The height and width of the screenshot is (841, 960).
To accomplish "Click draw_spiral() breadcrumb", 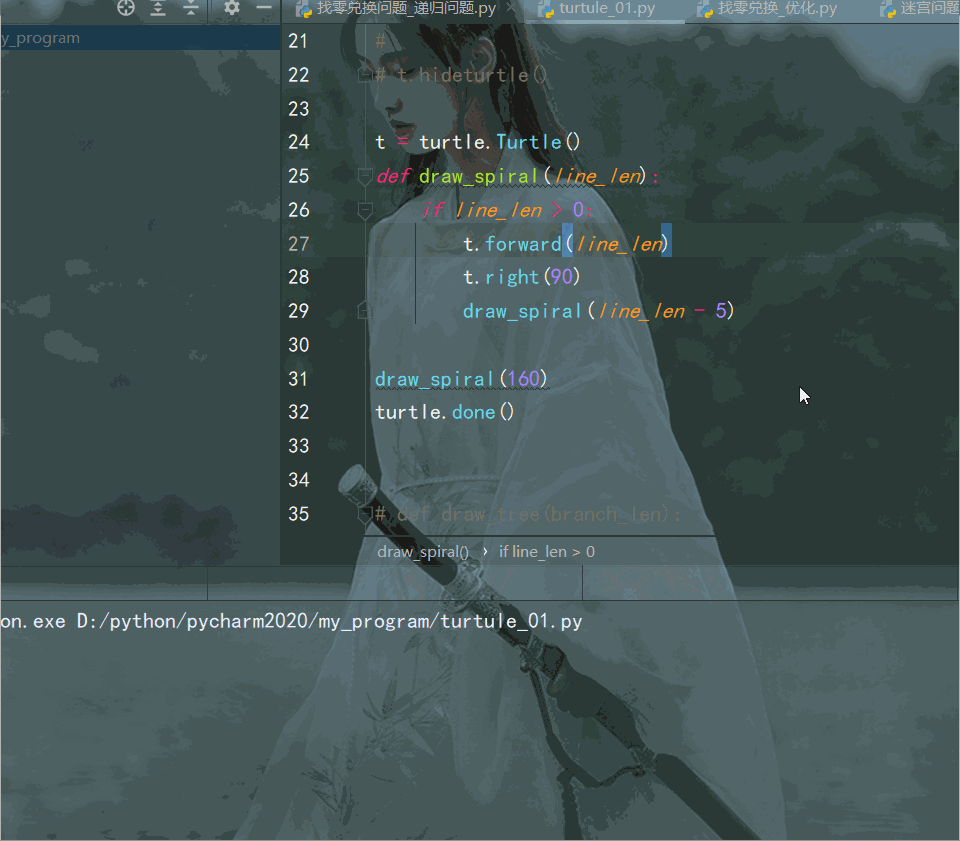I will [423, 552].
